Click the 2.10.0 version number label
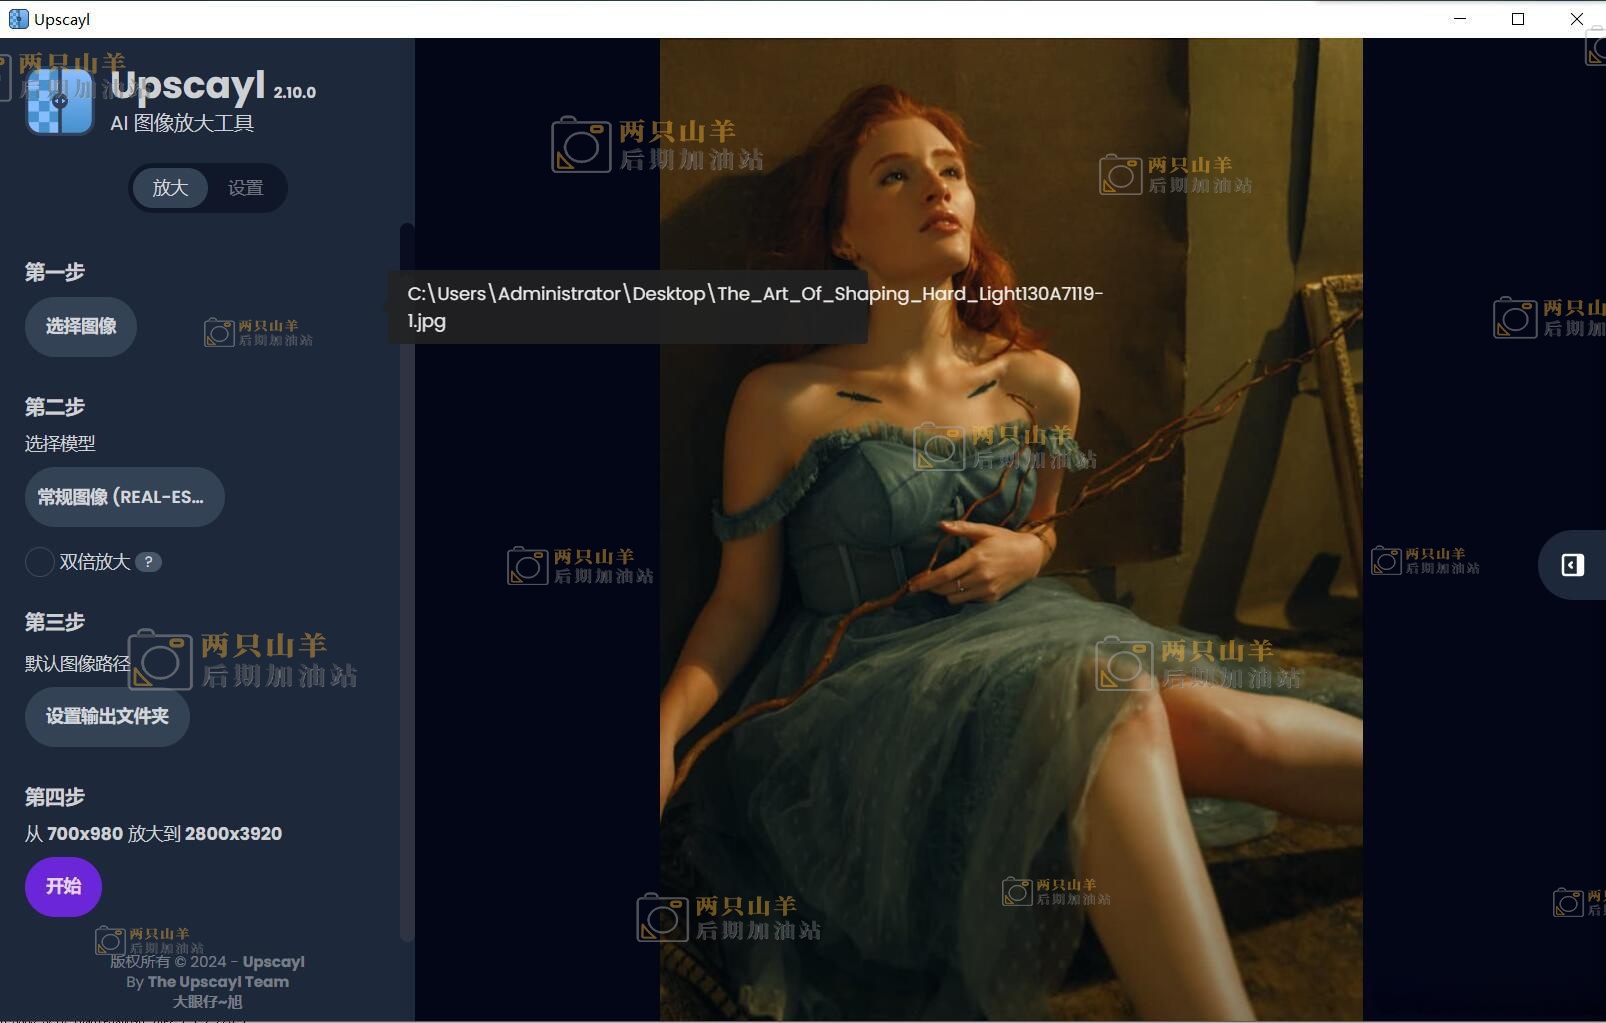Viewport: 1606px width, 1023px height. (x=294, y=93)
